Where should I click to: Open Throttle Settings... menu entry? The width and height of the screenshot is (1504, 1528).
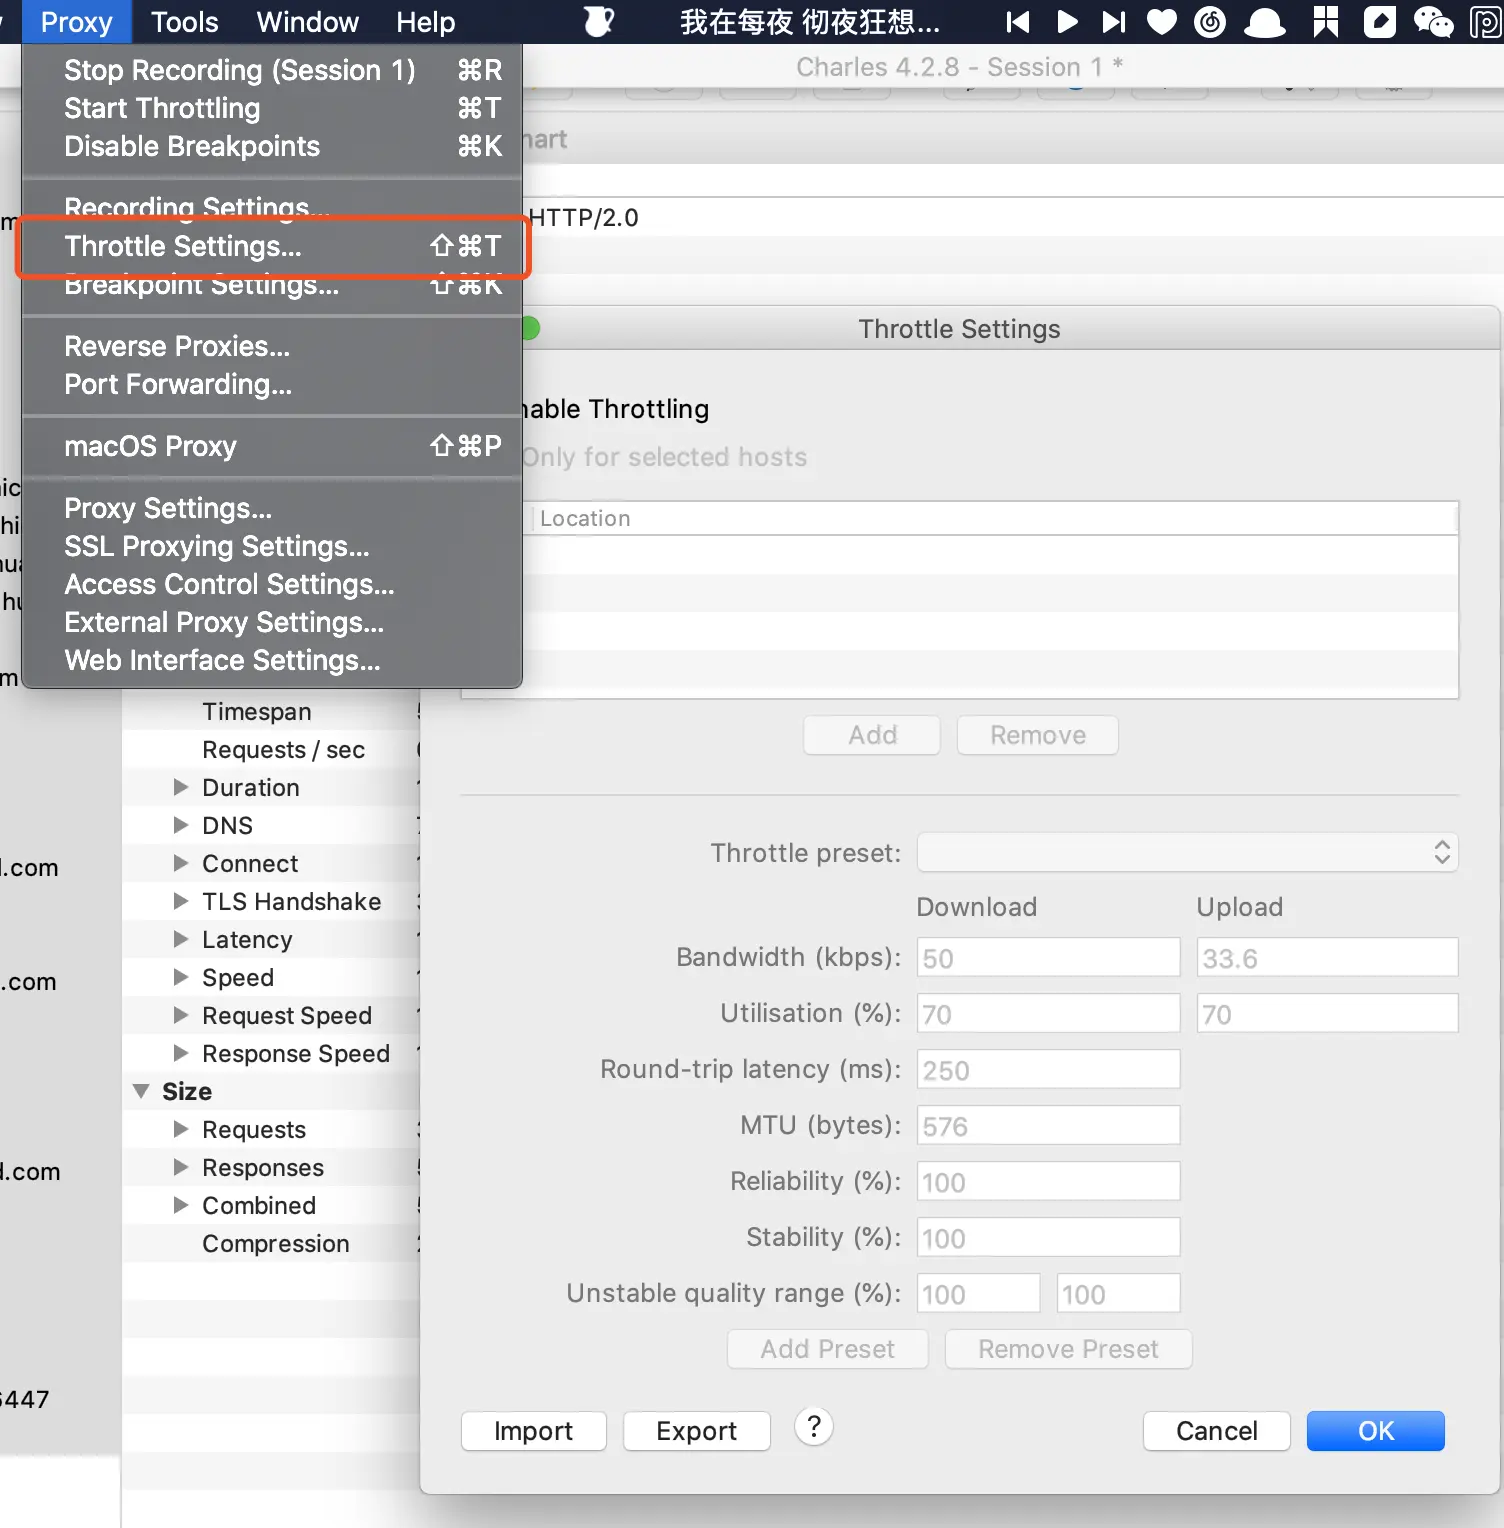(x=272, y=246)
